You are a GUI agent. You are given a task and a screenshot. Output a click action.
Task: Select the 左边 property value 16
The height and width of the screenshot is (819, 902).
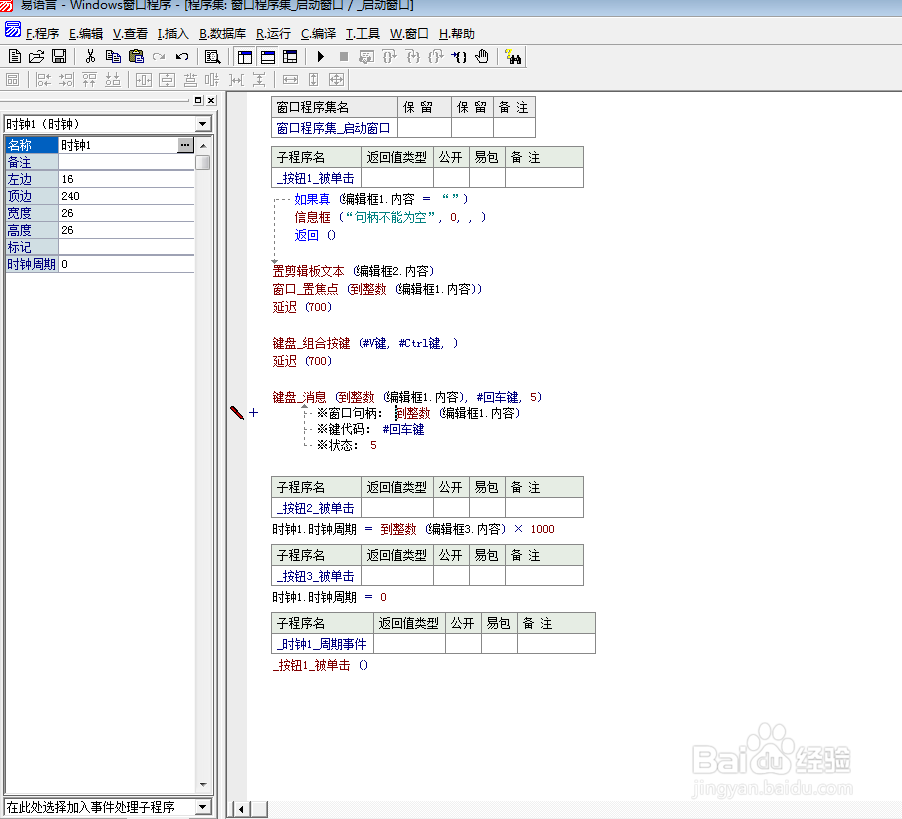point(126,179)
